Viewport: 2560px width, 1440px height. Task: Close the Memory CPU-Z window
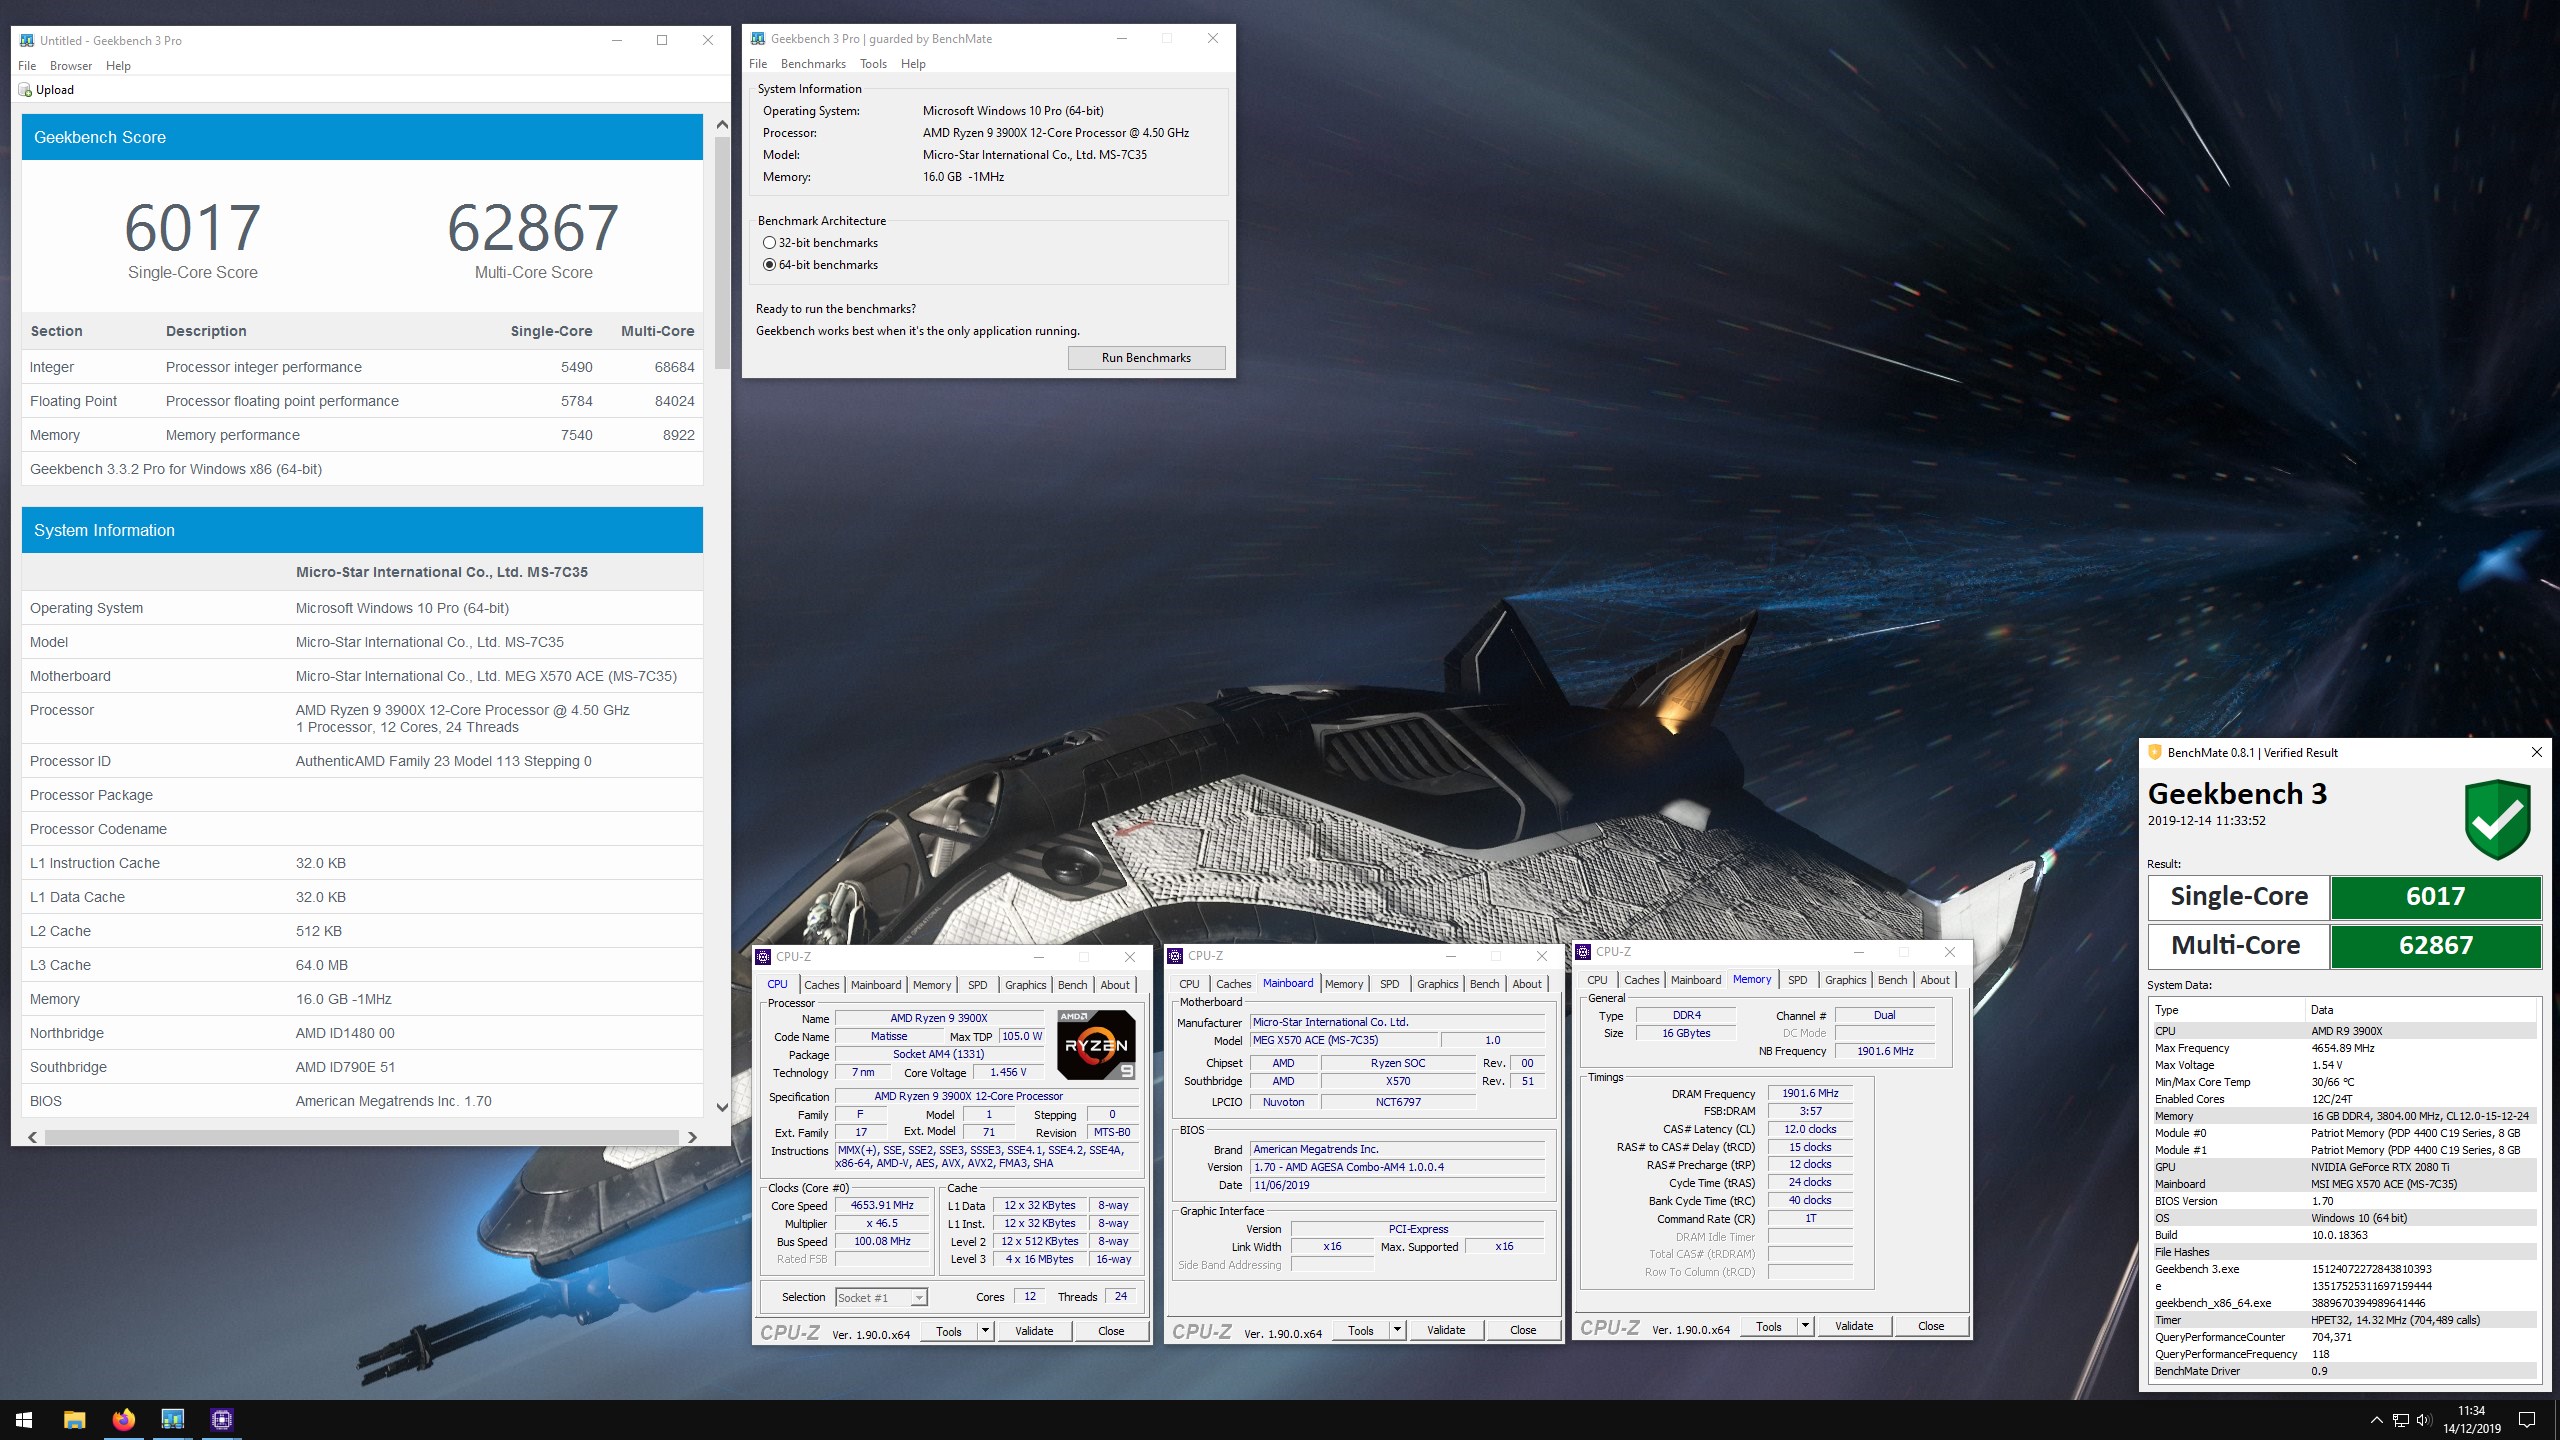click(x=1948, y=952)
